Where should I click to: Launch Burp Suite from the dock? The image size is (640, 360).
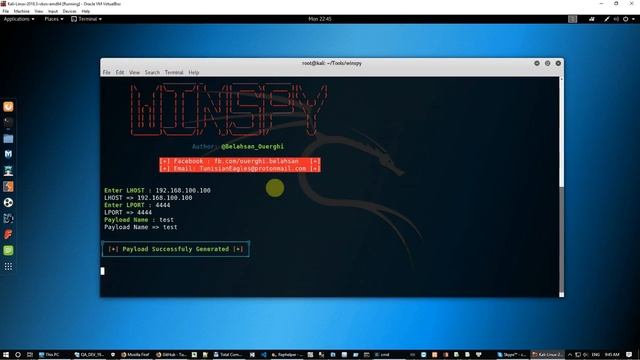pos(8,187)
